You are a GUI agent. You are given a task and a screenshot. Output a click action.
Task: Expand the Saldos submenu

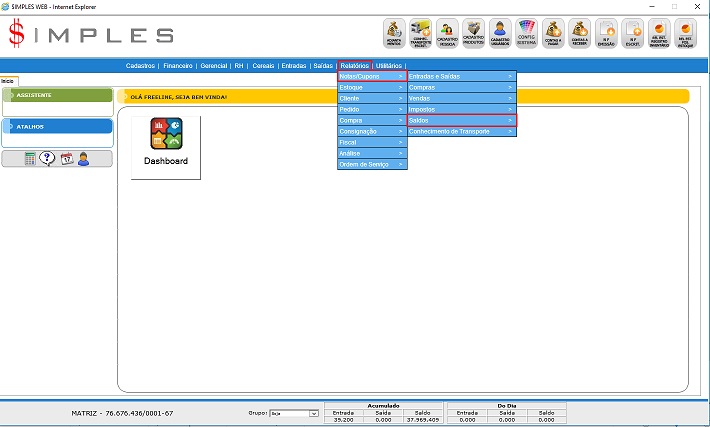[x=461, y=120]
